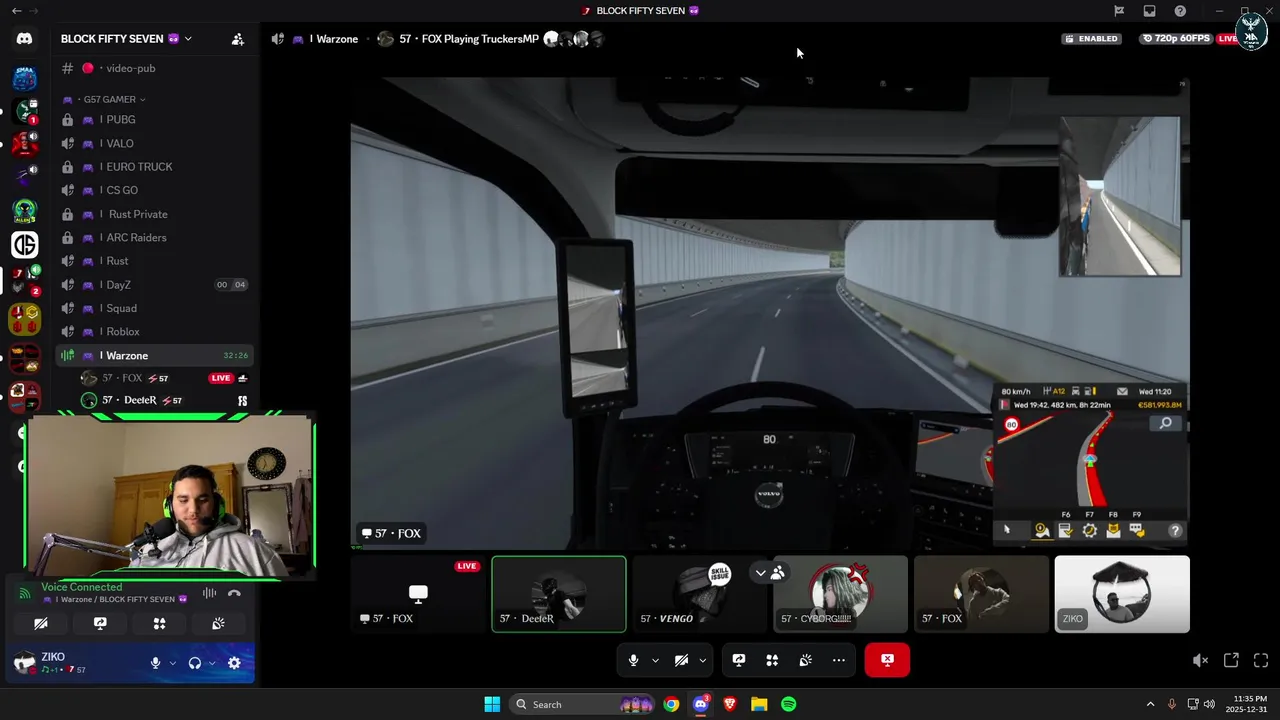Screen dimensions: 1280x720
Task: Select the FOX live stream tile
Action: pyautogui.click(x=418, y=594)
